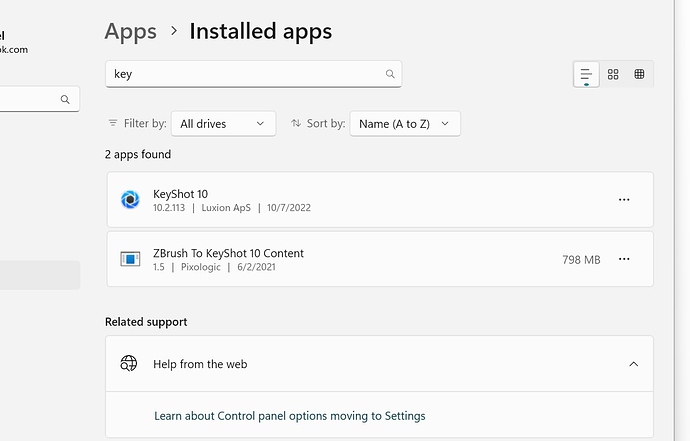Switch to grid view layout

click(613, 74)
